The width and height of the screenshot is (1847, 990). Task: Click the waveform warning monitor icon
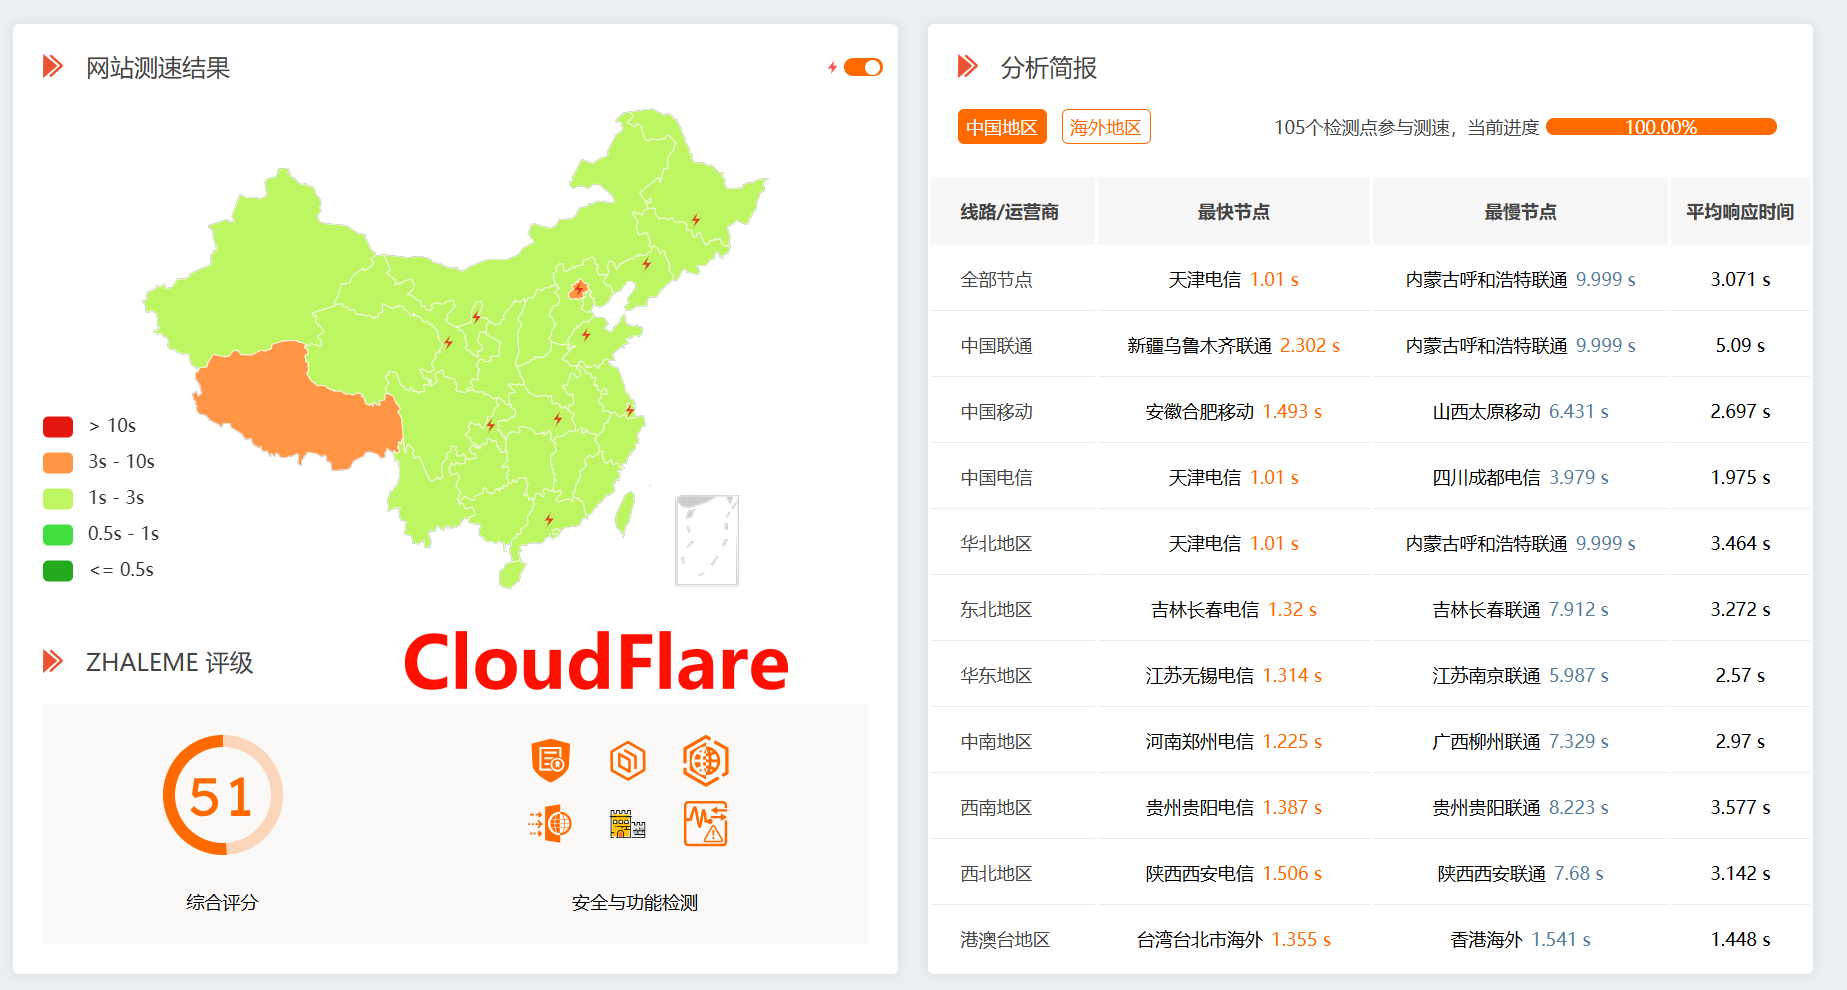(706, 824)
